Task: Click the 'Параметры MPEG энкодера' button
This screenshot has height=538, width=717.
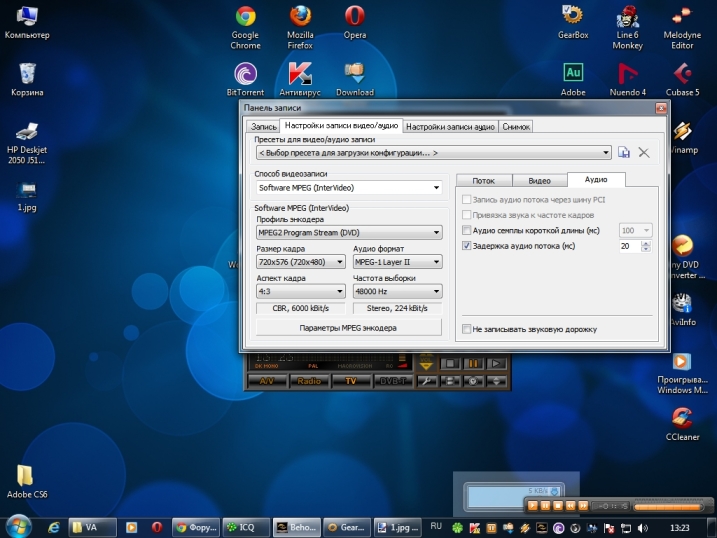Action: coord(348,327)
